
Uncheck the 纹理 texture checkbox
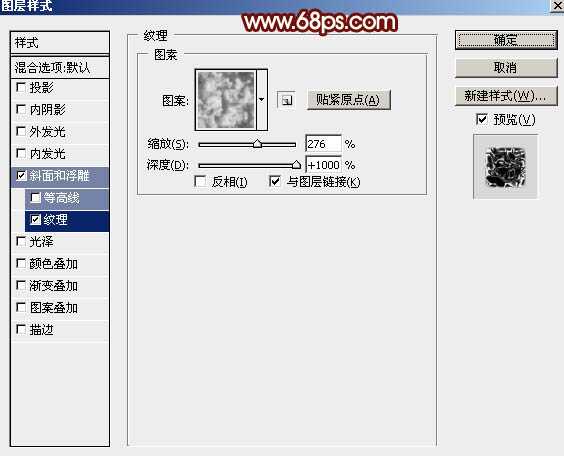[35, 220]
